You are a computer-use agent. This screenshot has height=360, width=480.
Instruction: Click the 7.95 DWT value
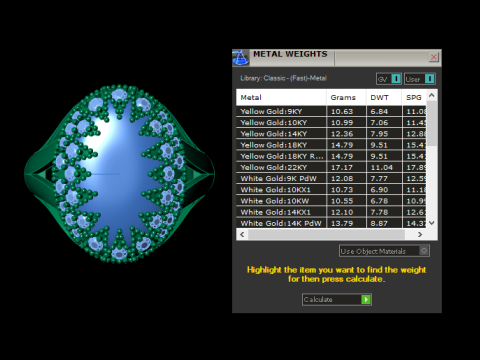pyautogui.click(x=379, y=134)
